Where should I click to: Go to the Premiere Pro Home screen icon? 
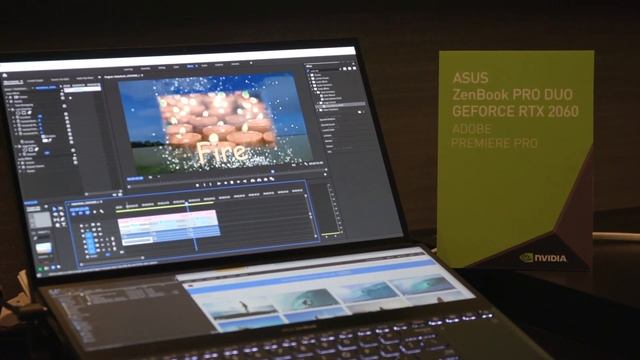click(x=4, y=75)
